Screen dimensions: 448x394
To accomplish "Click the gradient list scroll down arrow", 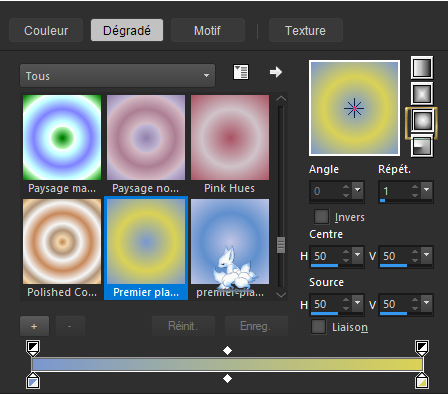I will (281, 295).
